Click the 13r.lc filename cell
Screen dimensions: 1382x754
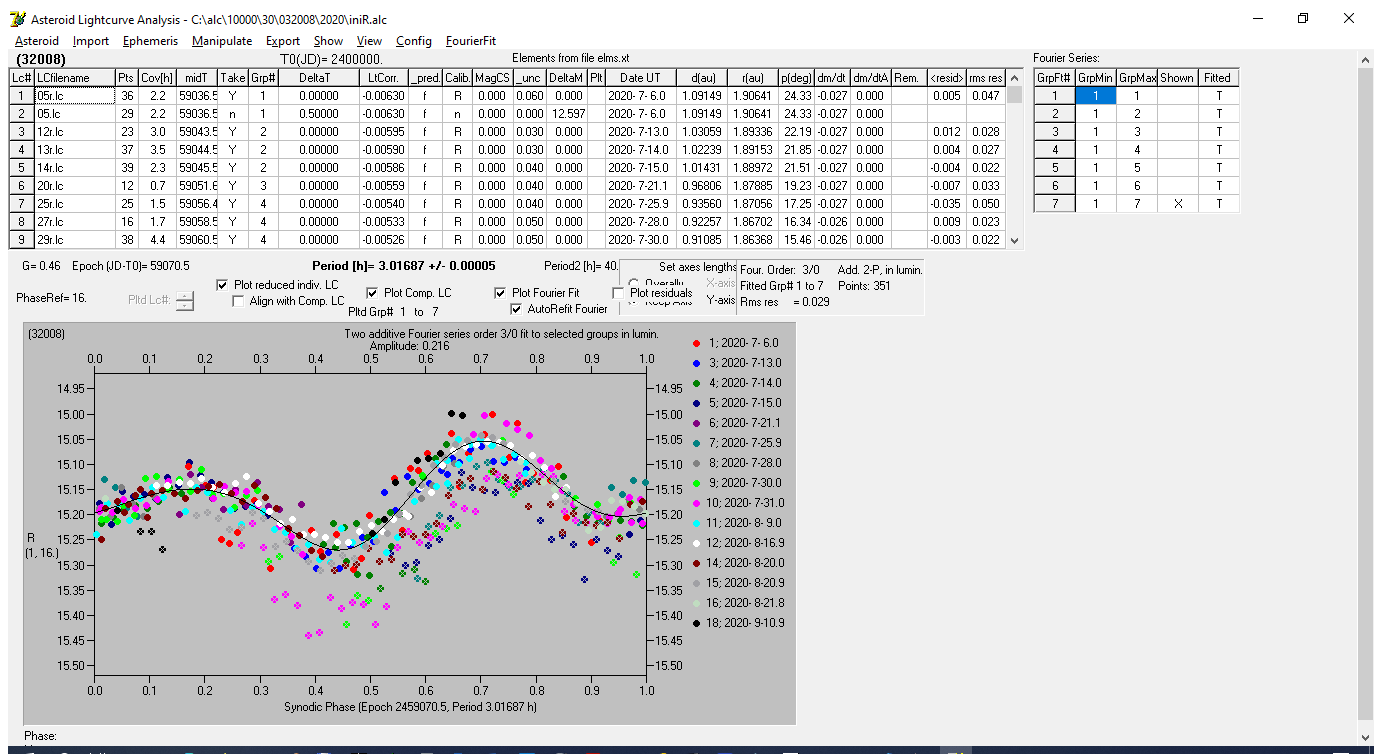click(x=73, y=150)
